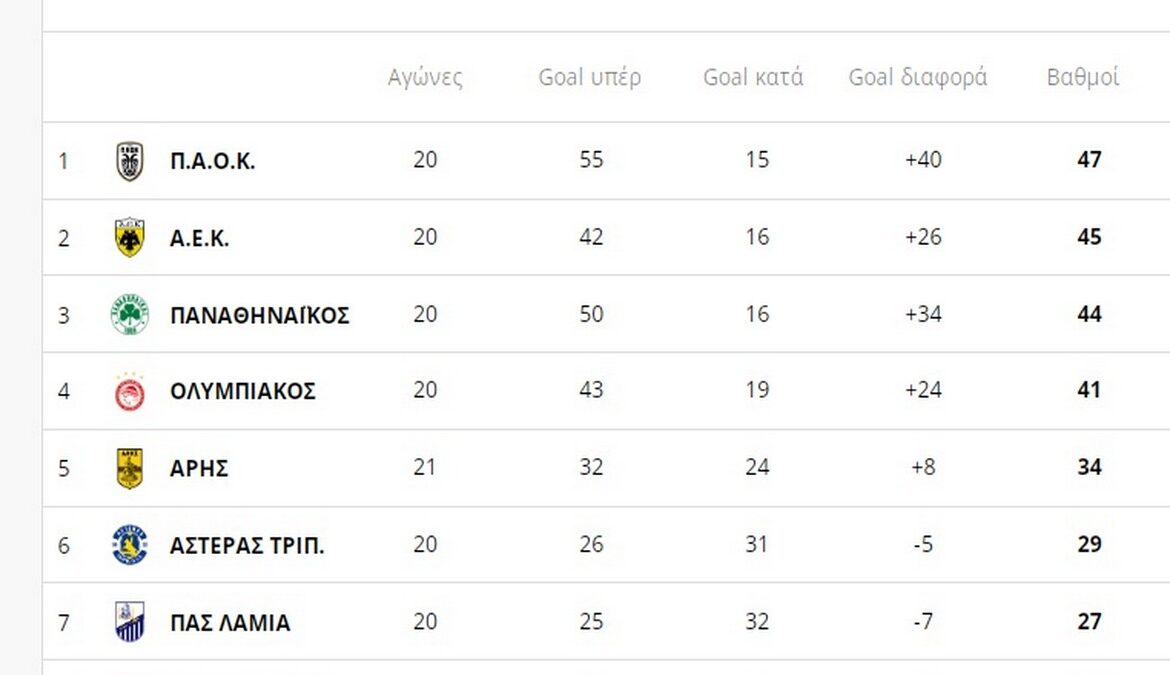
Task: Click the Αγώνες column header
Action: point(425,78)
